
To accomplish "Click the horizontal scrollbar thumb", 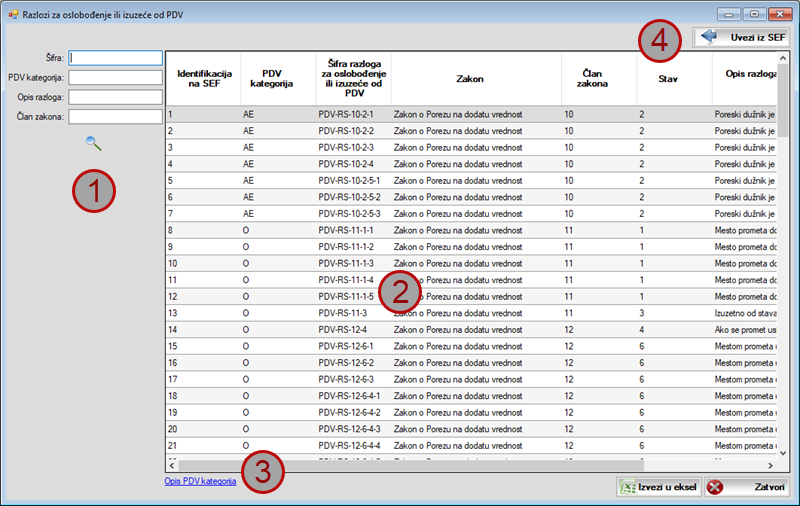I will pos(411,465).
